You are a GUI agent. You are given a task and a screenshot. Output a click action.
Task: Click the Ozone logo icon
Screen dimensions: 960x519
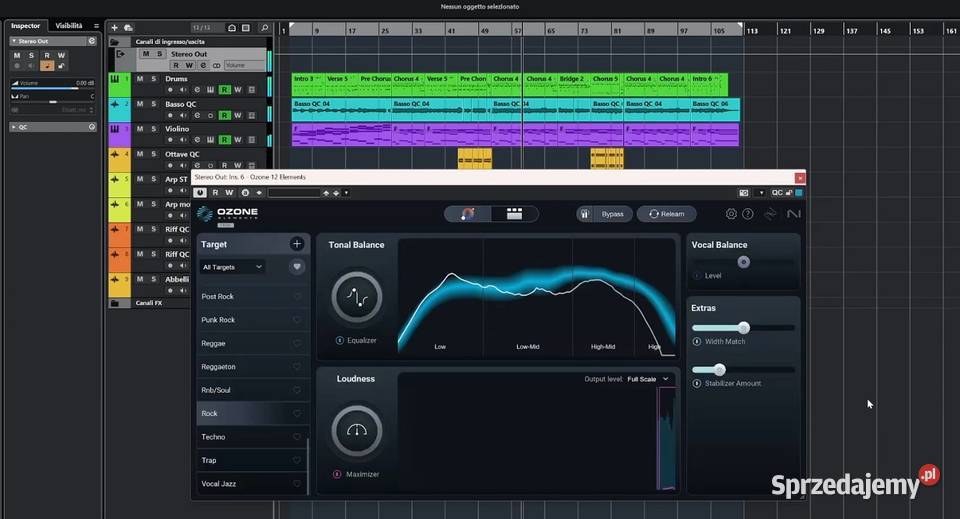pyautogui.click(x=204, y=214)
